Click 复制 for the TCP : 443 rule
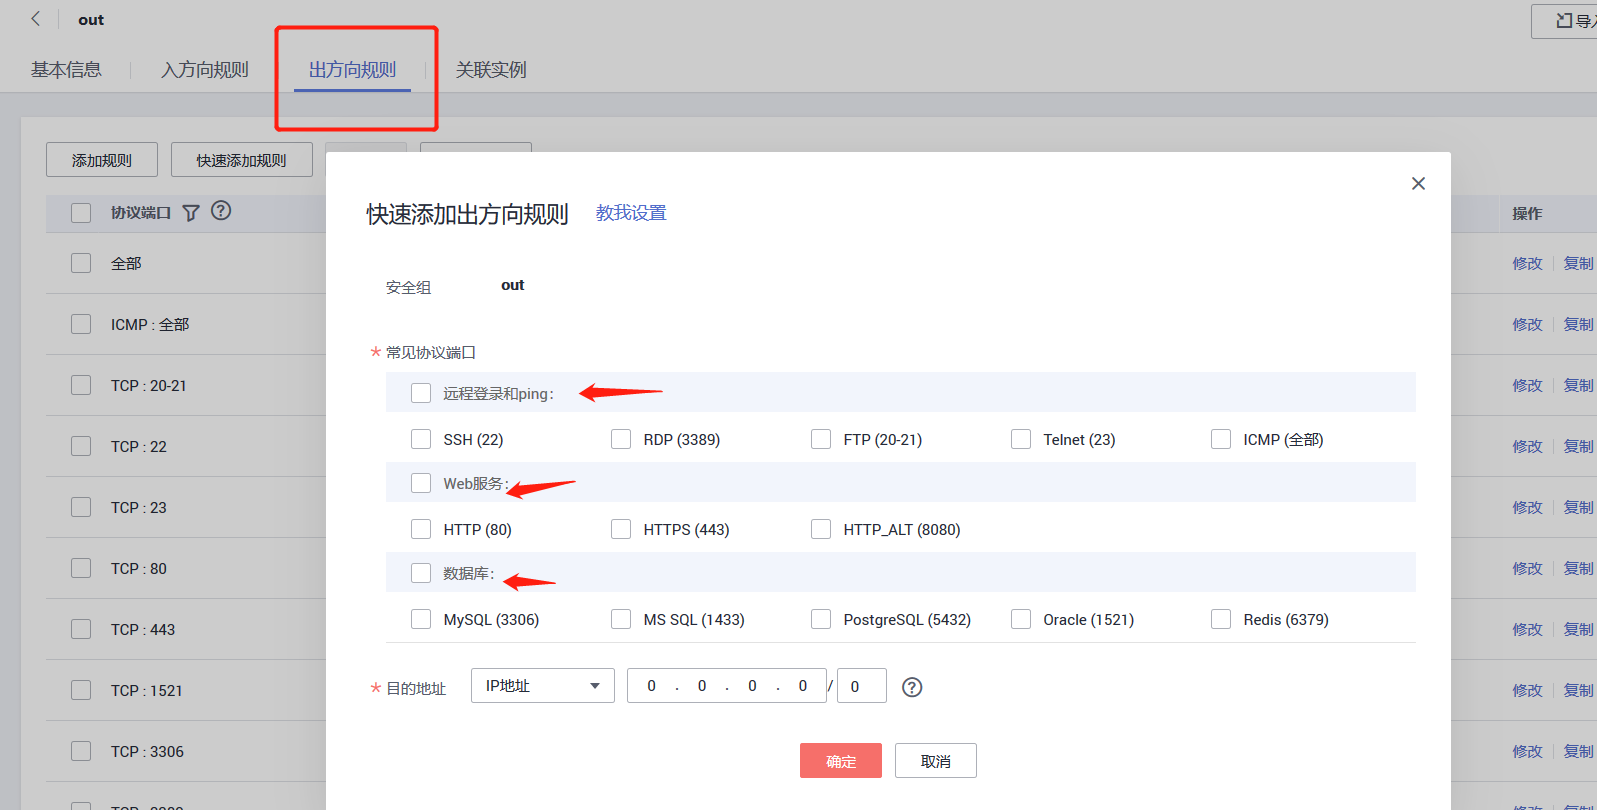The width and height of the screenshot is (1597, 810). 1579,629
